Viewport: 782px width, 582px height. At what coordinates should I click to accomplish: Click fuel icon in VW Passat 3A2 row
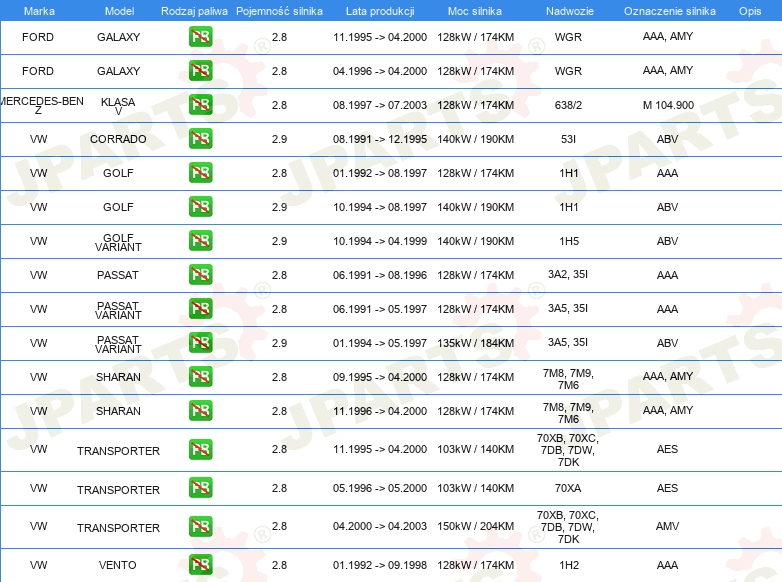click(x=200, y=274)
